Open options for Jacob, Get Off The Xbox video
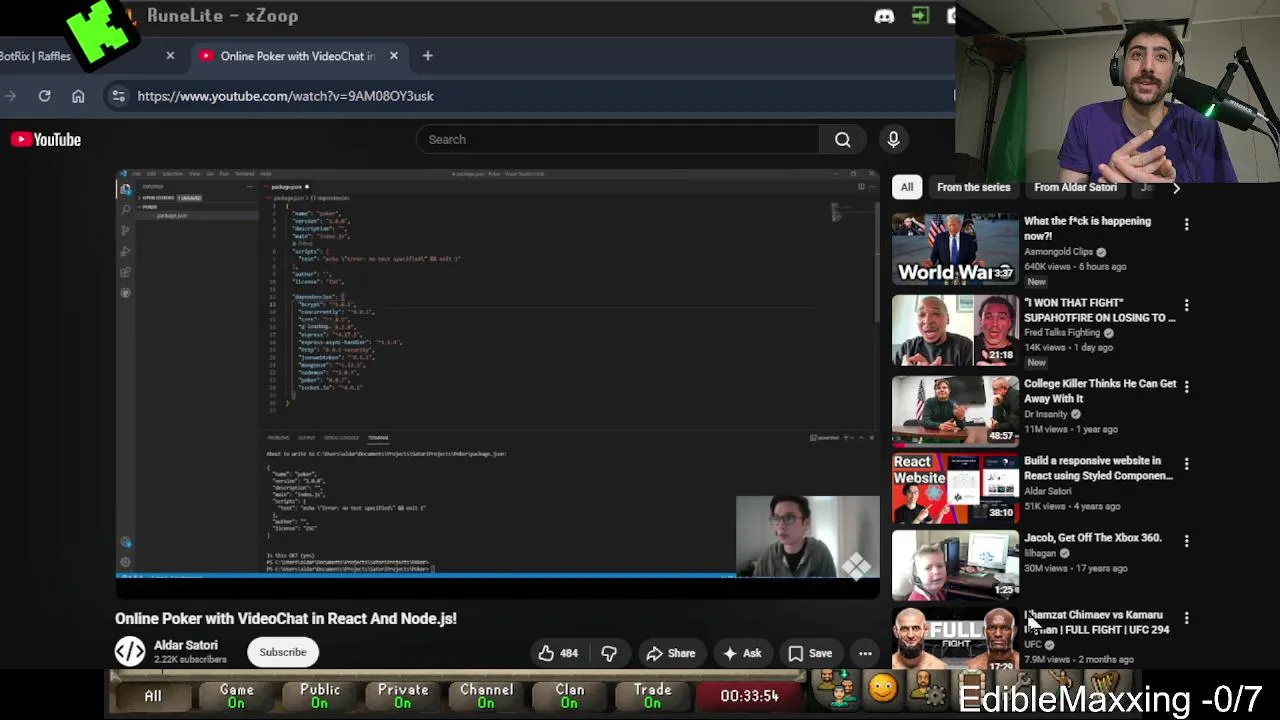The width and height of the screenshot is (1280, 720). [1186, 541]
